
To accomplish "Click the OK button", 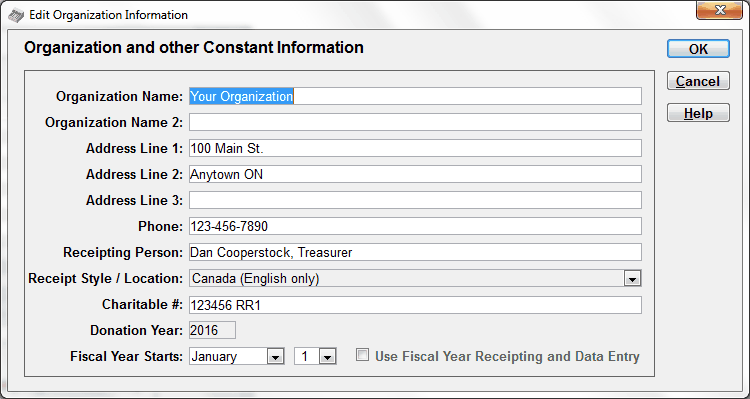I will (698, 49).
